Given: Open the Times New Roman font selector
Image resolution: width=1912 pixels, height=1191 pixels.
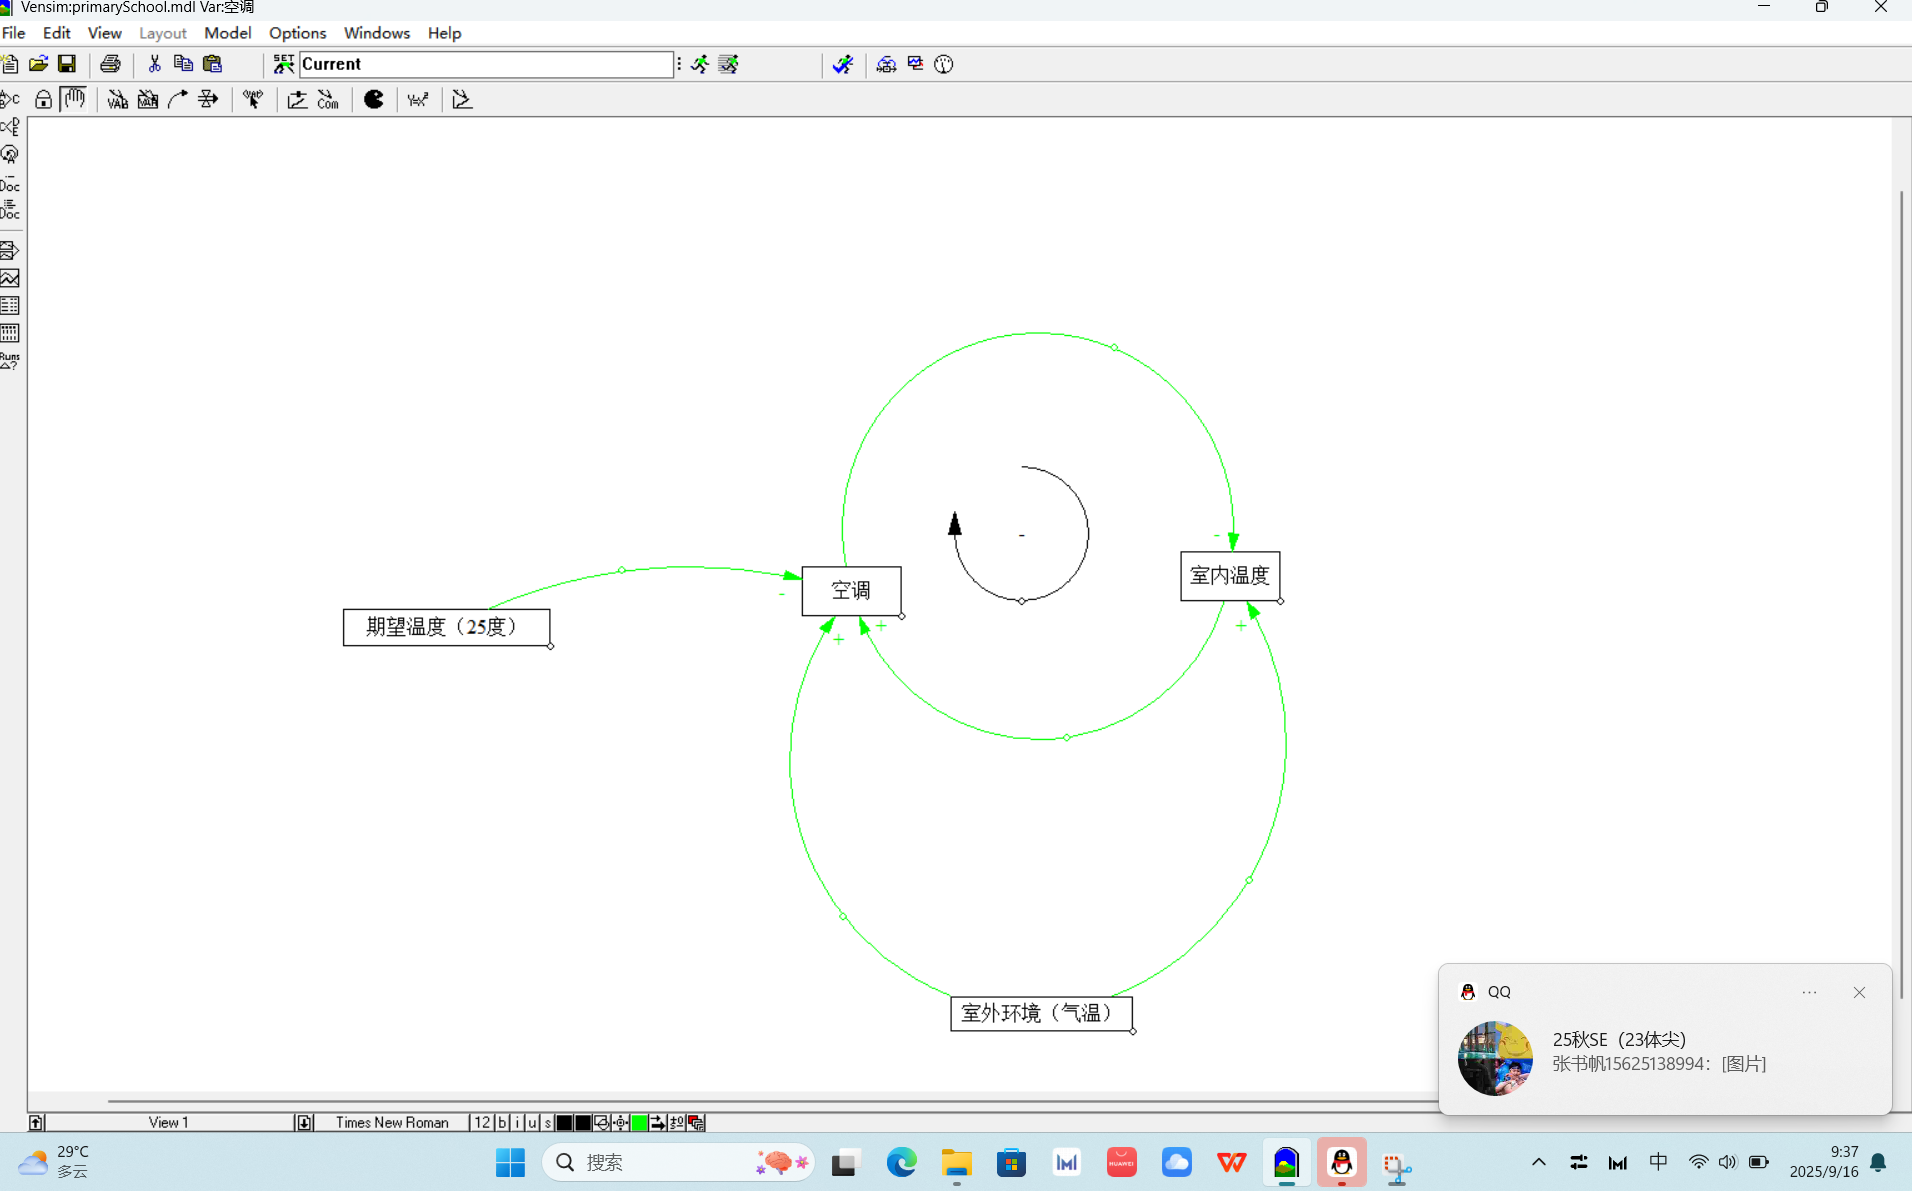Looking at the screenshot, I should [x=391, y=1122].
